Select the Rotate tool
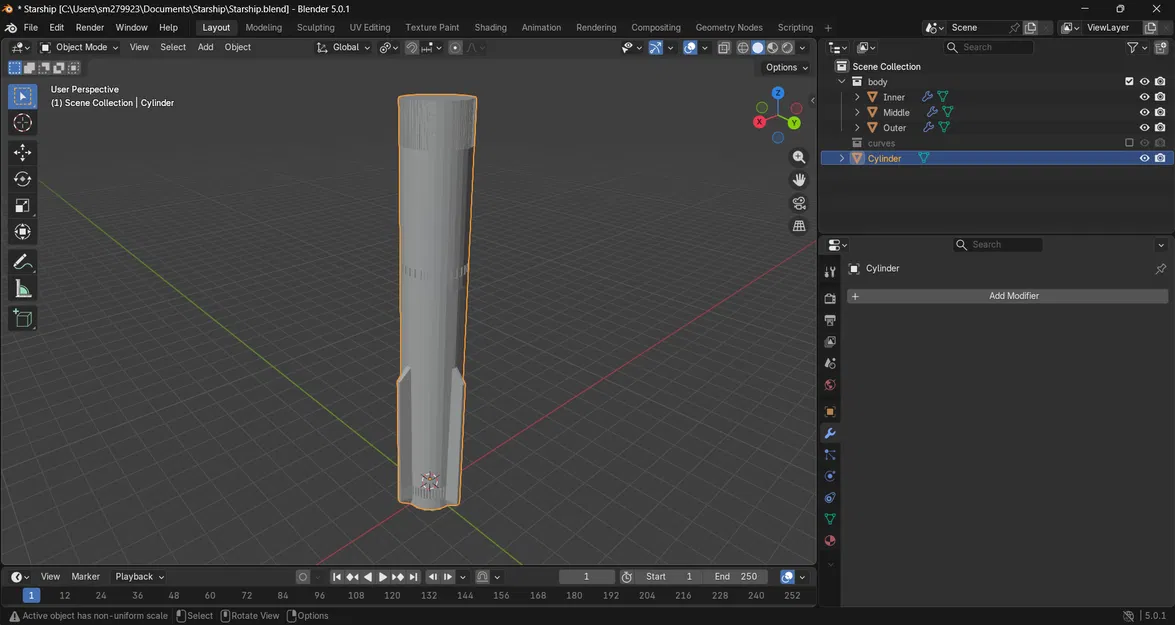 [x=22, y=178]
